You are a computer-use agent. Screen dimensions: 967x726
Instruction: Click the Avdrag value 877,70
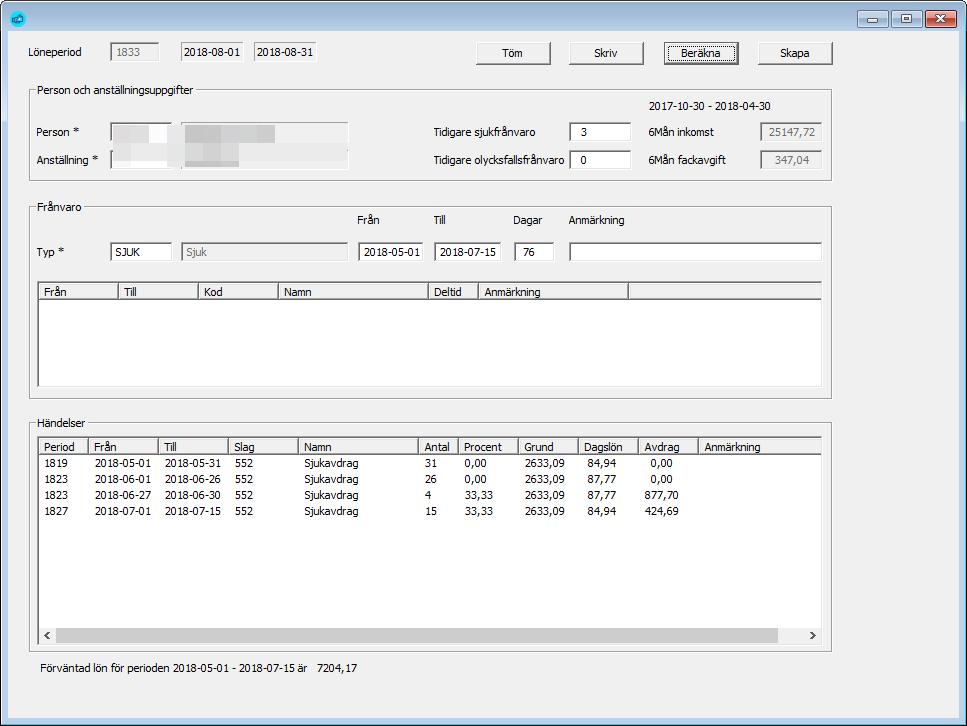coord(661,495)
